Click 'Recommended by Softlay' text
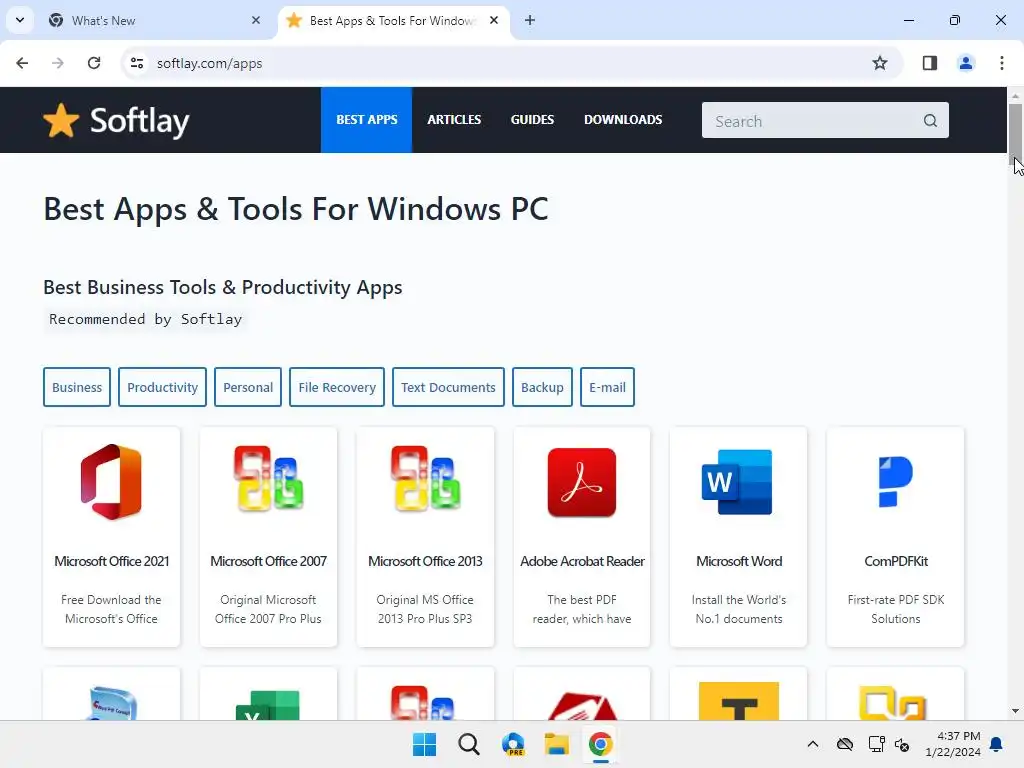The width and height of the screenshot is (1024, 768). (146, 319)
